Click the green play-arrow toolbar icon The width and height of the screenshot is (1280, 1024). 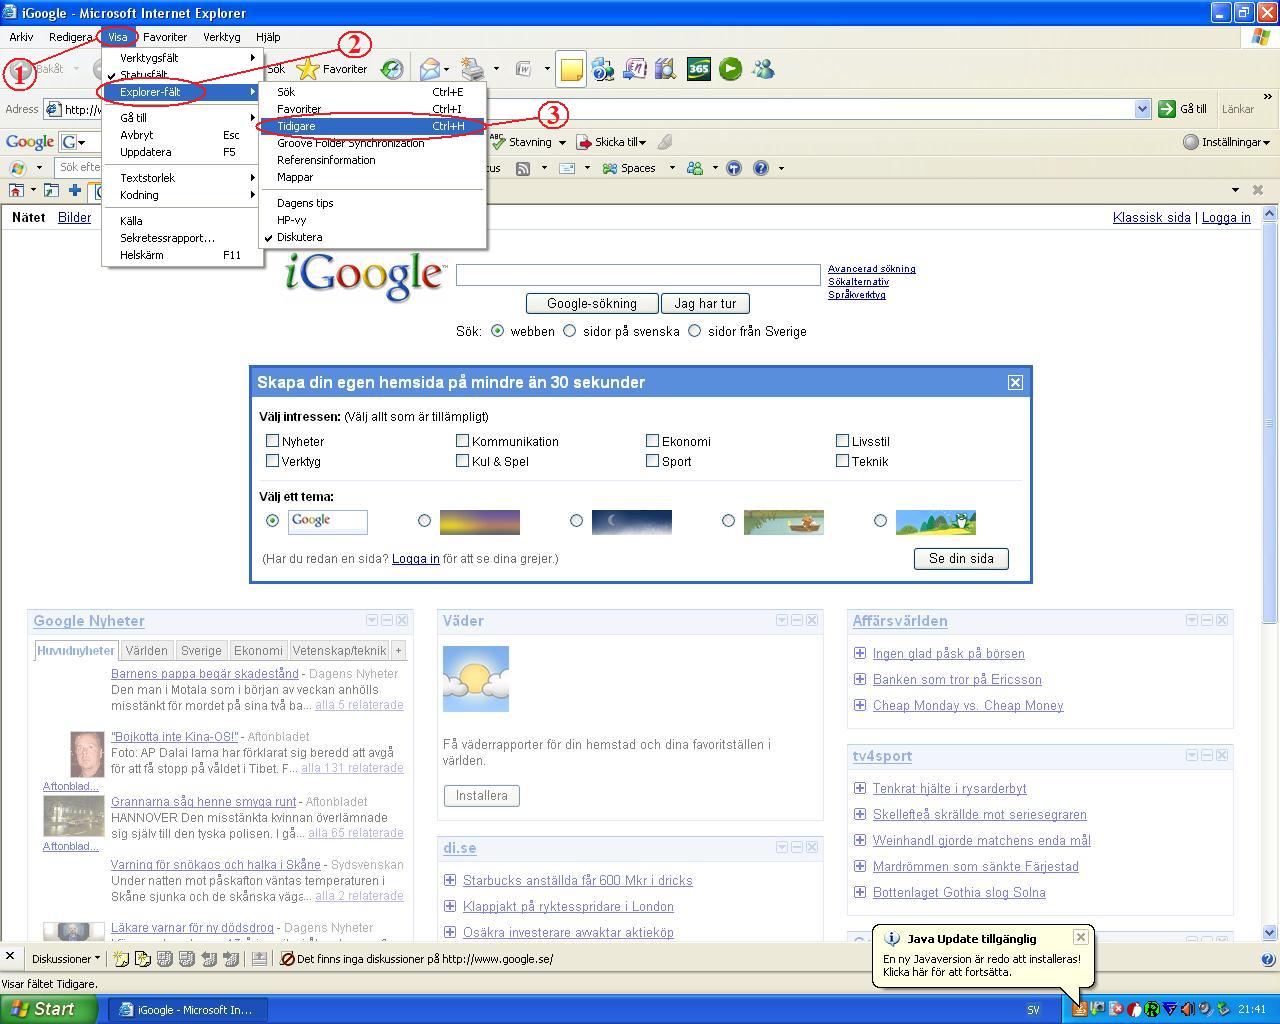(731, 69)
